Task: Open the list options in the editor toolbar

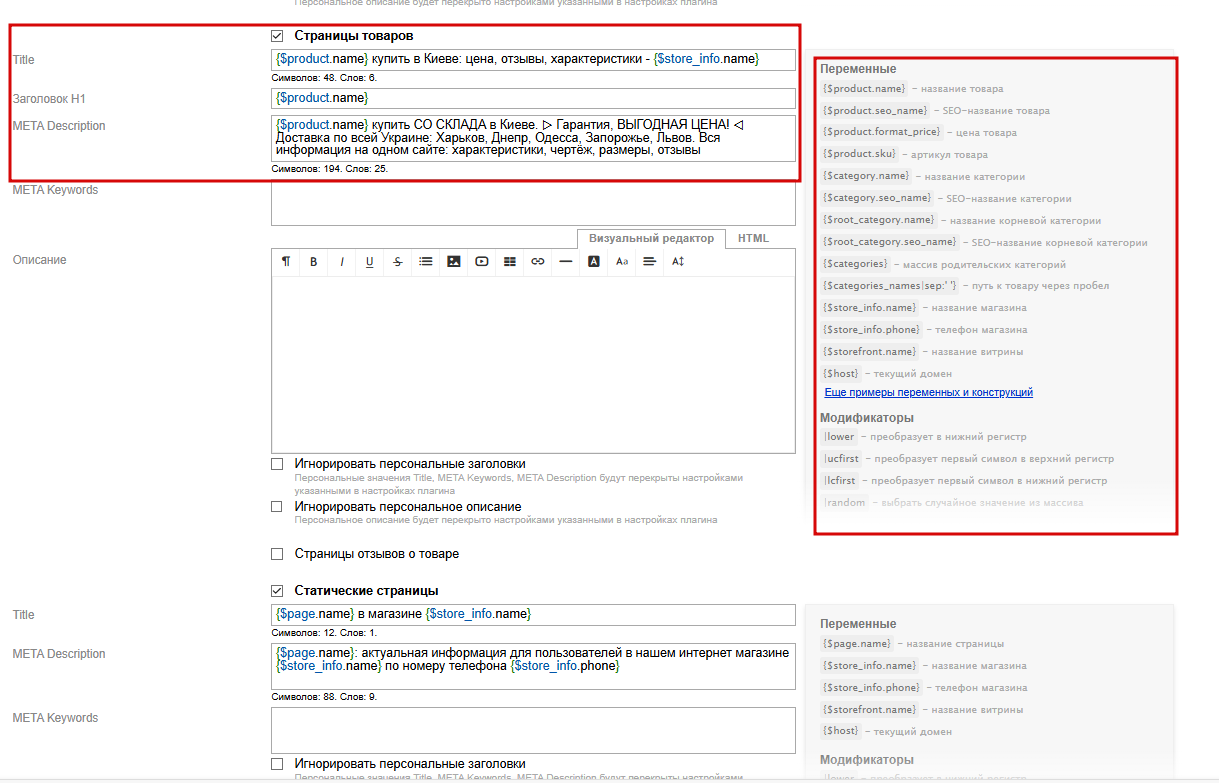Action: click(x=426, y=261)
